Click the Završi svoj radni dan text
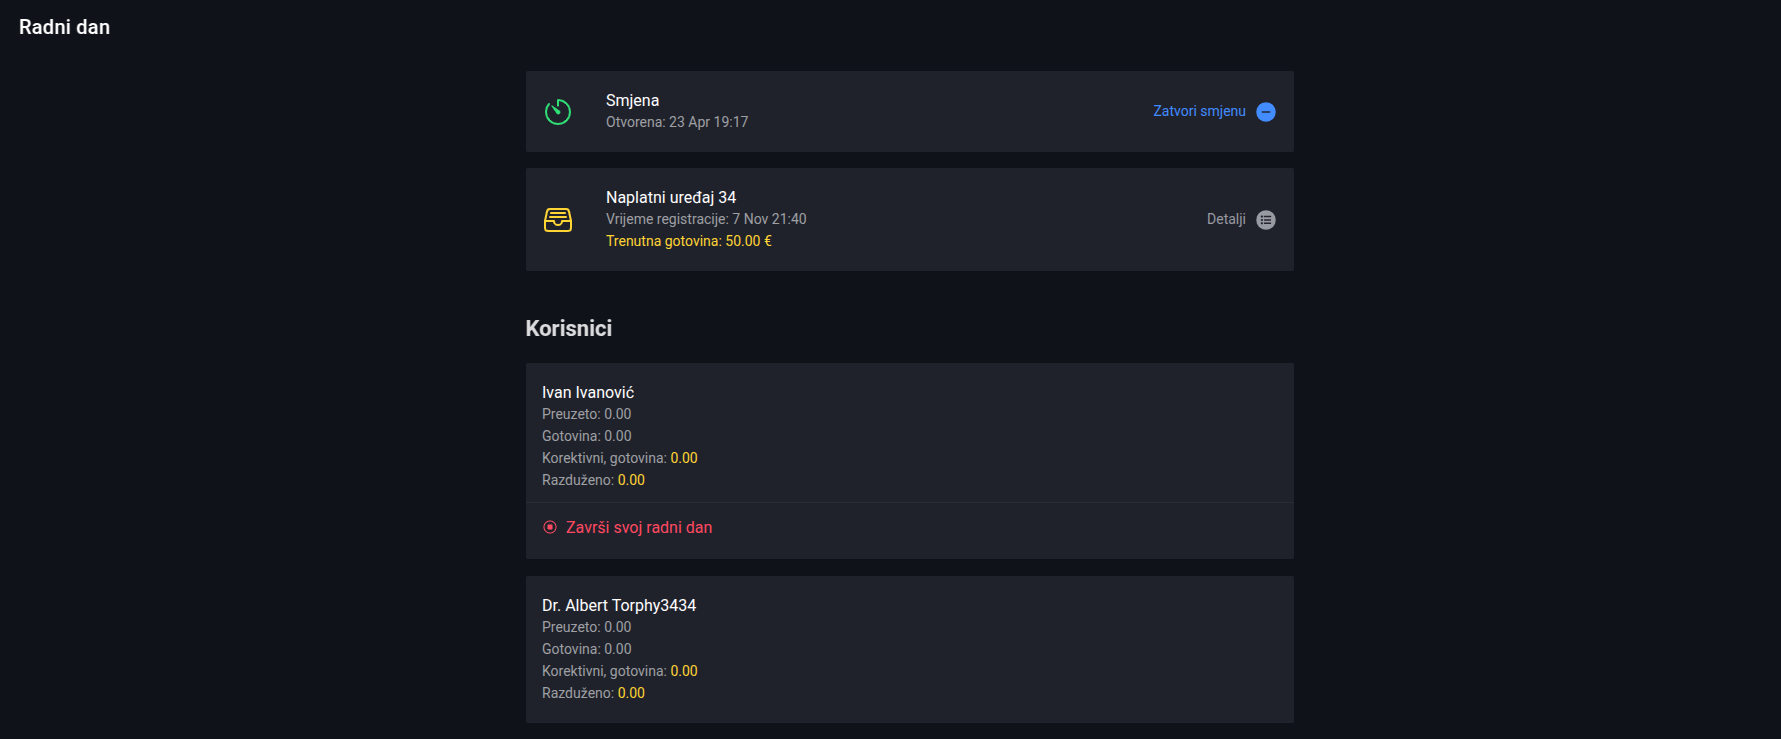Viewport: 1781px width, 739px height. 639,527
